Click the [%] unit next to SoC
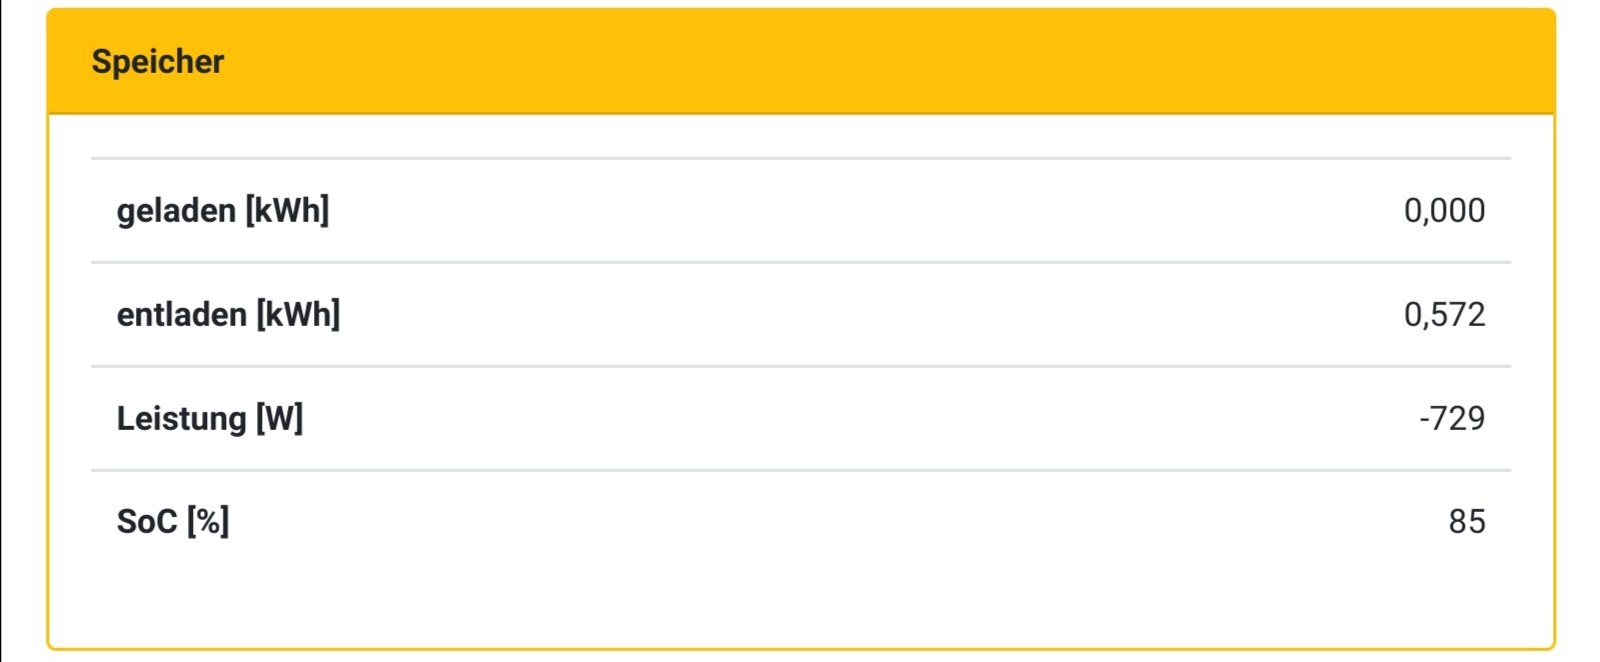Screen dimensions: 1600x662 tap(208, 522)
